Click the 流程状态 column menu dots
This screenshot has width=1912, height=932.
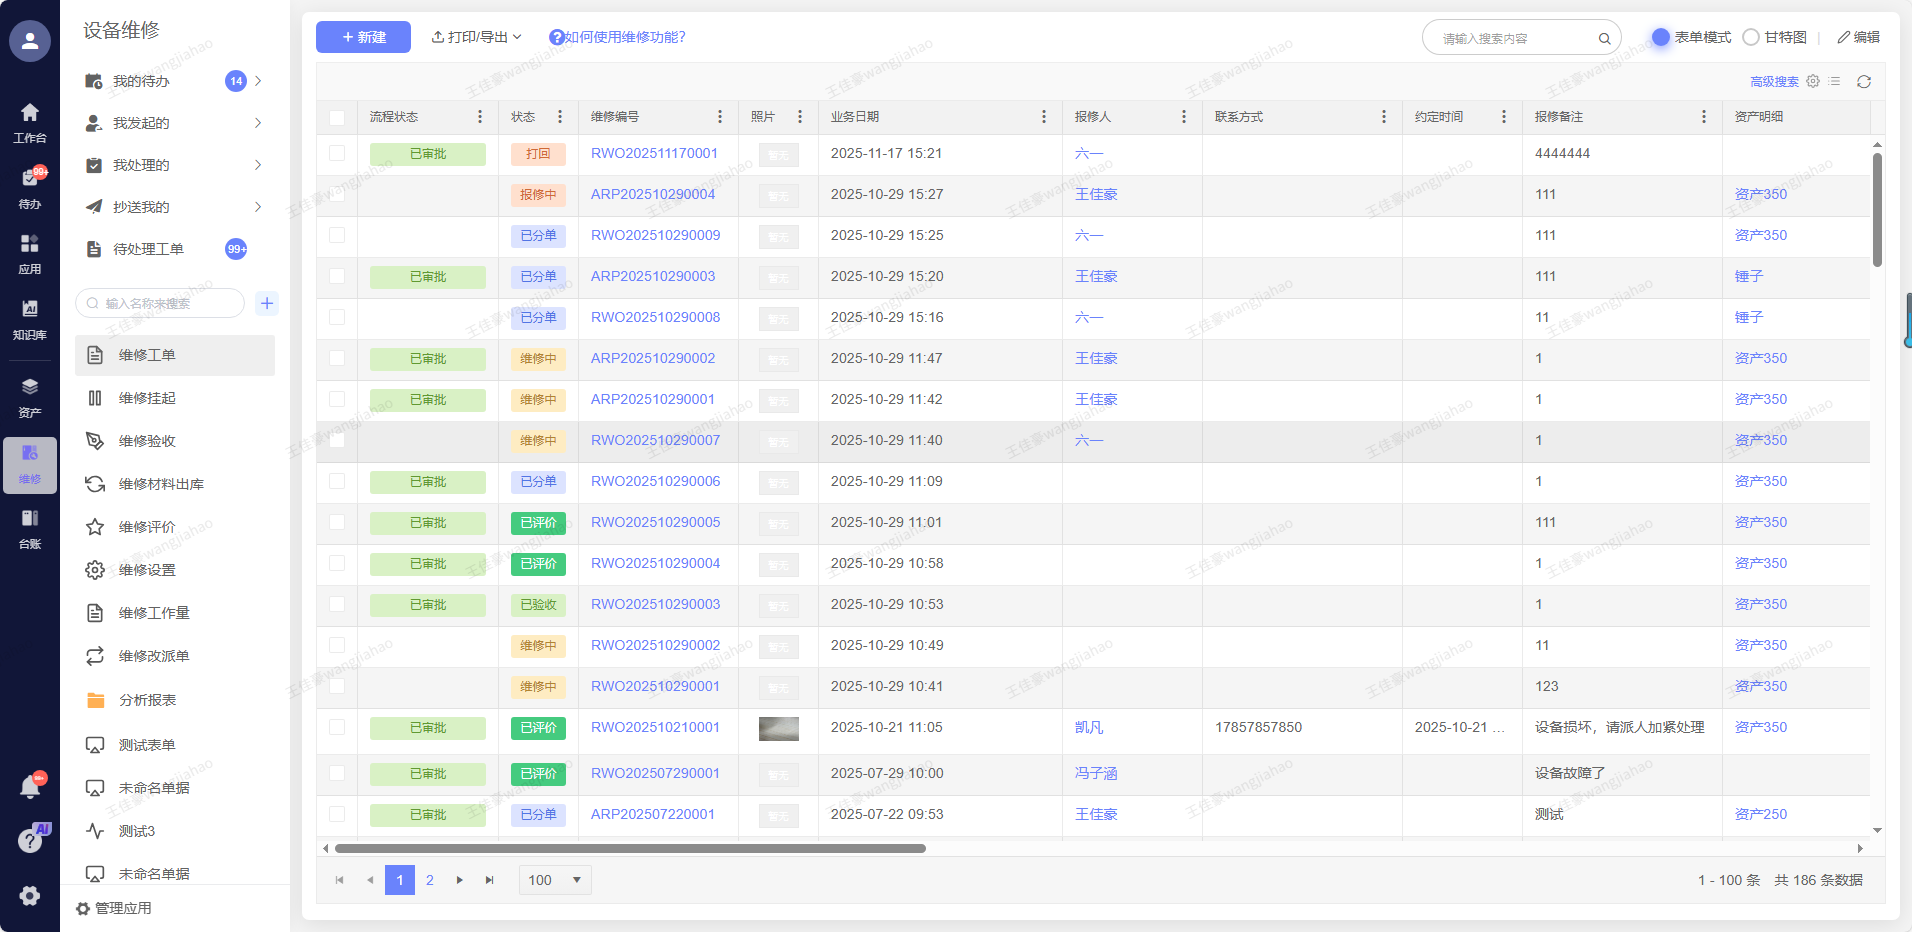pos(480,117)
